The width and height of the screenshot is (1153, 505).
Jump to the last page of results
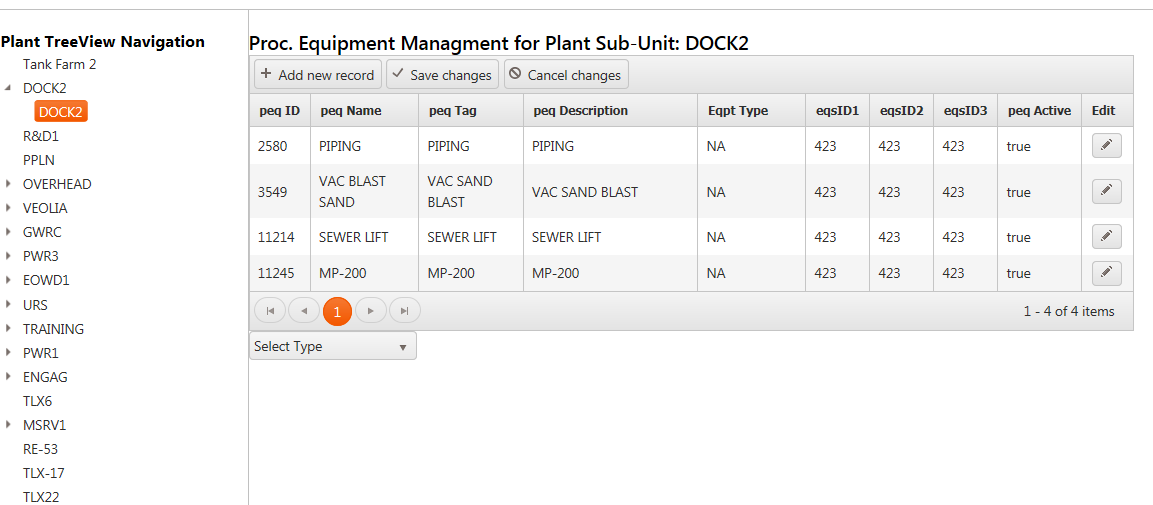tap(404, 311)
